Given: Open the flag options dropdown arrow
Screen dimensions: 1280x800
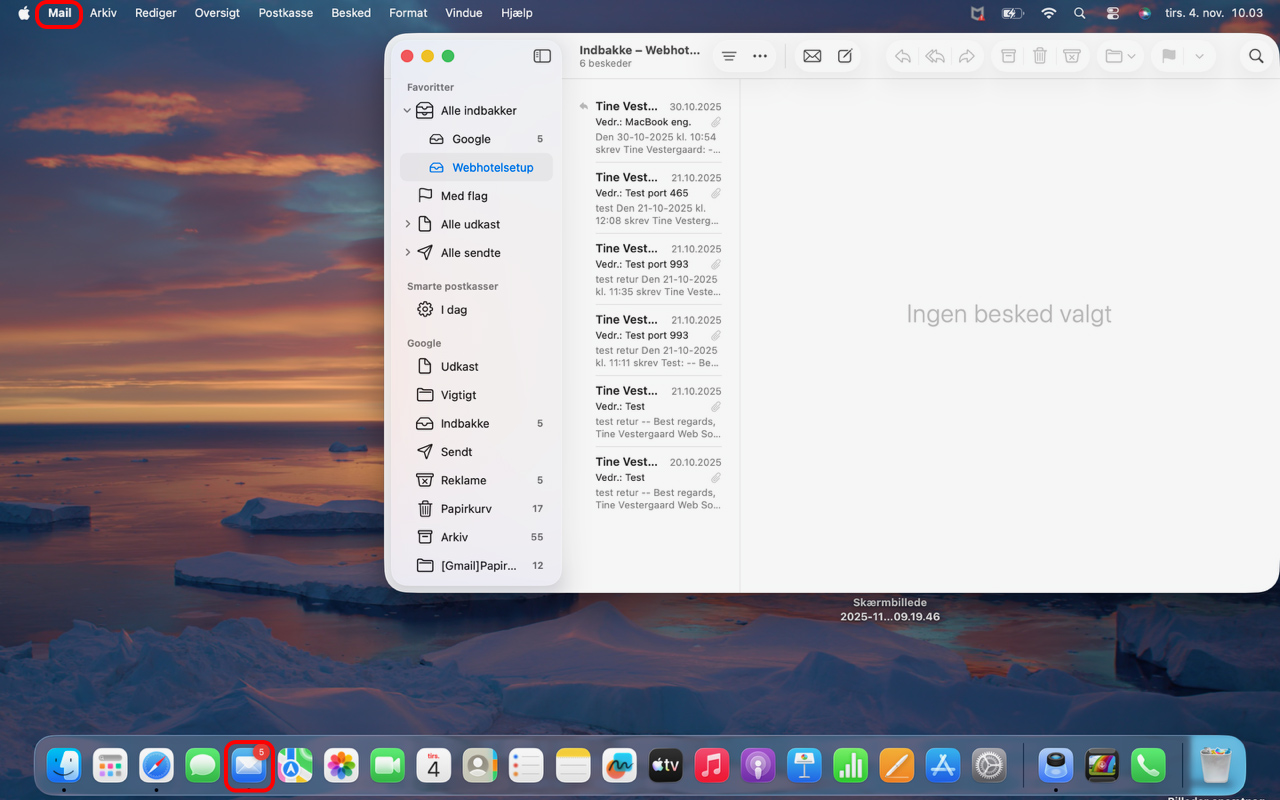Looking at the screenshot, I should tap(1199, 56).
